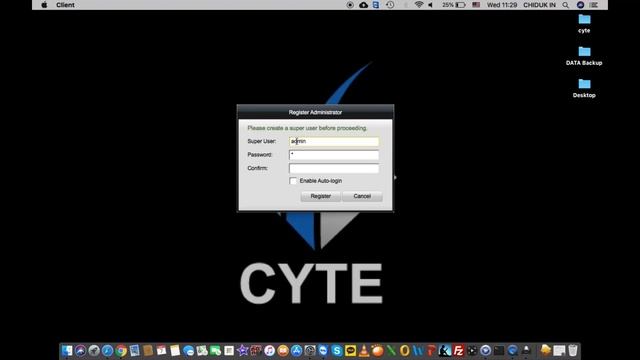Click the input source flag icon
Screen dimensions: 640x360
tap(476, 5)
